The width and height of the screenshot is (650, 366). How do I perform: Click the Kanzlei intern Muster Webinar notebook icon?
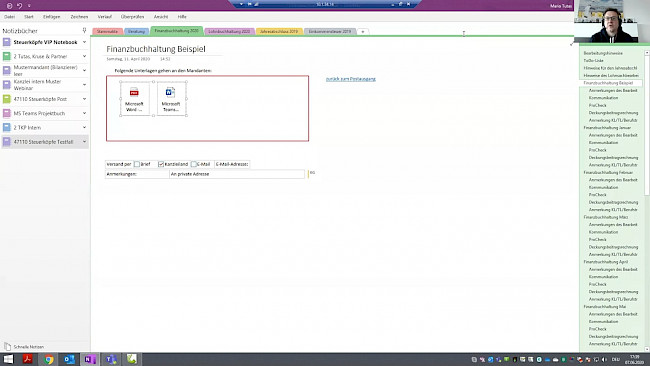tap(7, 85)
